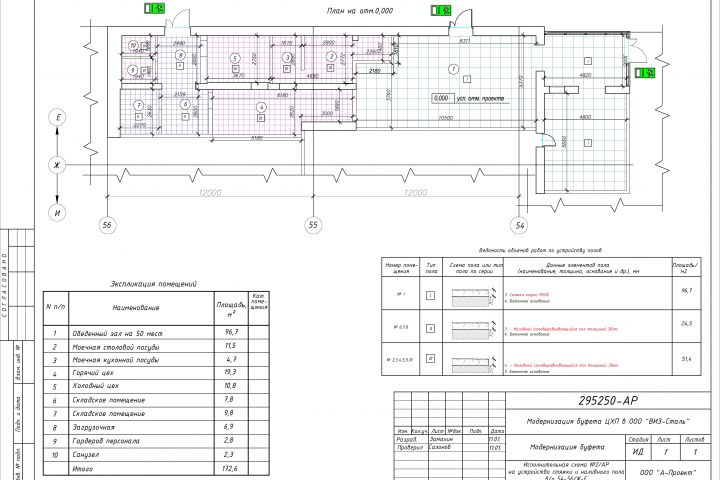Viewport: 720px width, 480px height.
Task: Click the 0,000 elevation mark box
Action: point(441,98)
